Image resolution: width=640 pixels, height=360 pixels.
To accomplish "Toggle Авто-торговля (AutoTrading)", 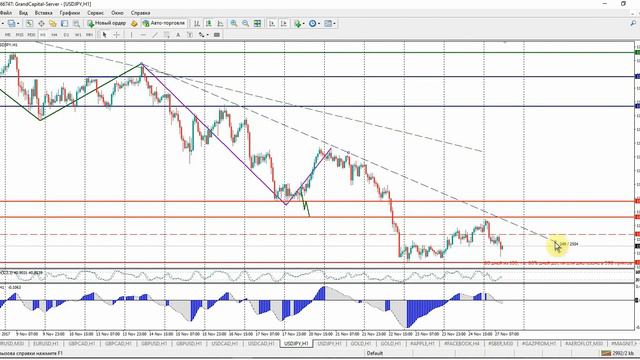I will click(164, 24).
